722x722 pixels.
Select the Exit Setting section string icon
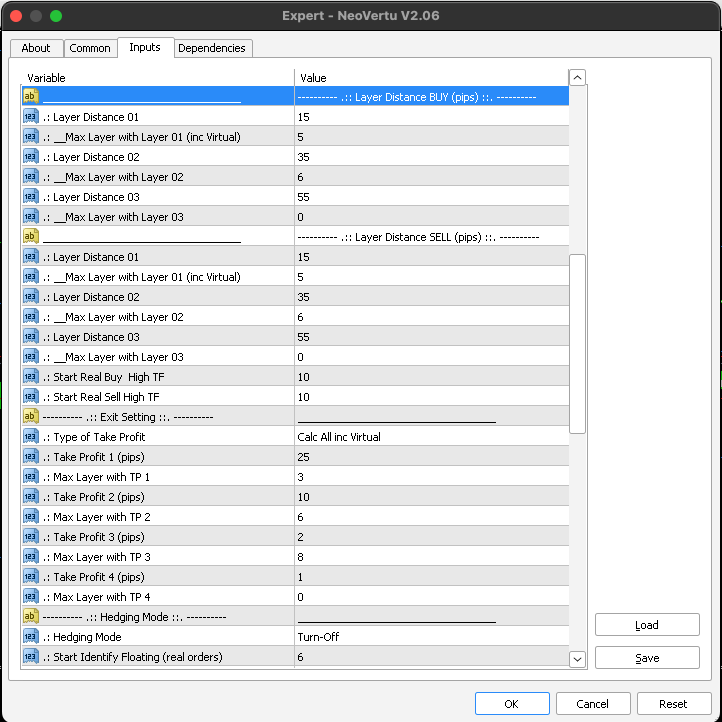(x=30, y=417)
